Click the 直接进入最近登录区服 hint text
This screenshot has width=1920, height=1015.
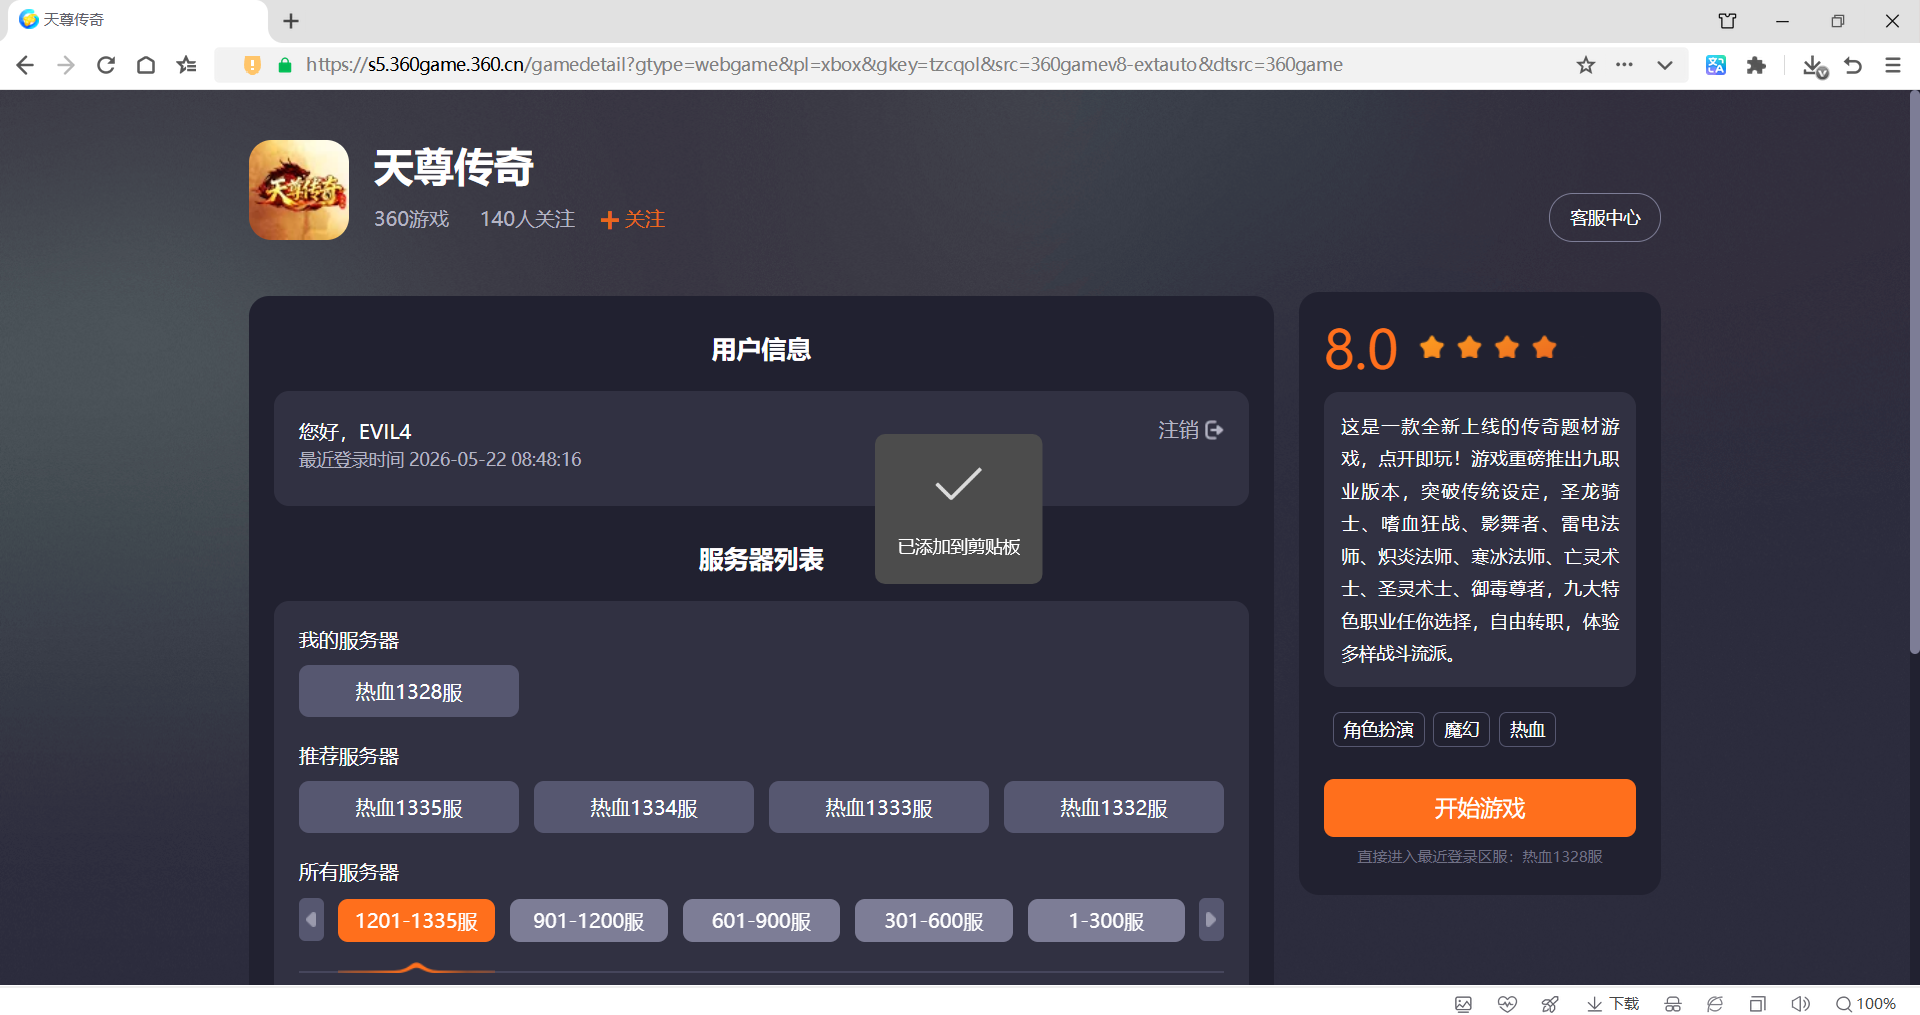click(x=1479, y=857)
